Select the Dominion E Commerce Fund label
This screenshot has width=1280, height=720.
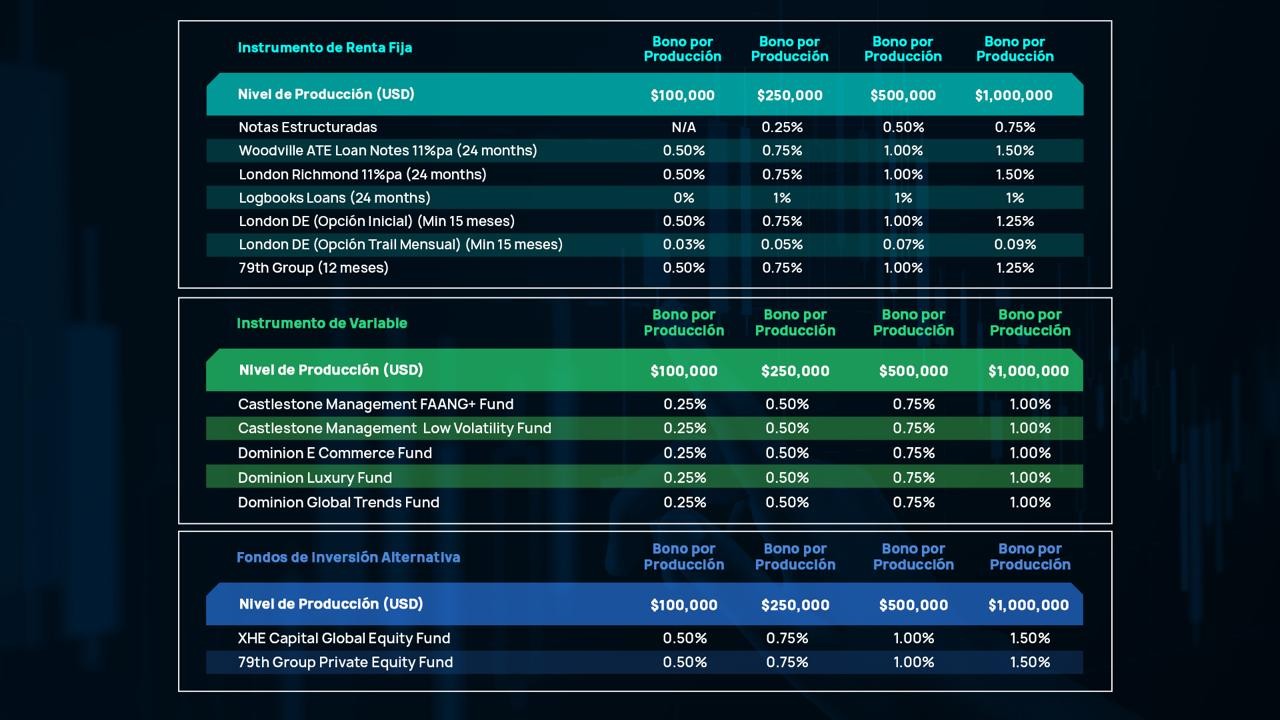[x=335, y=453]
